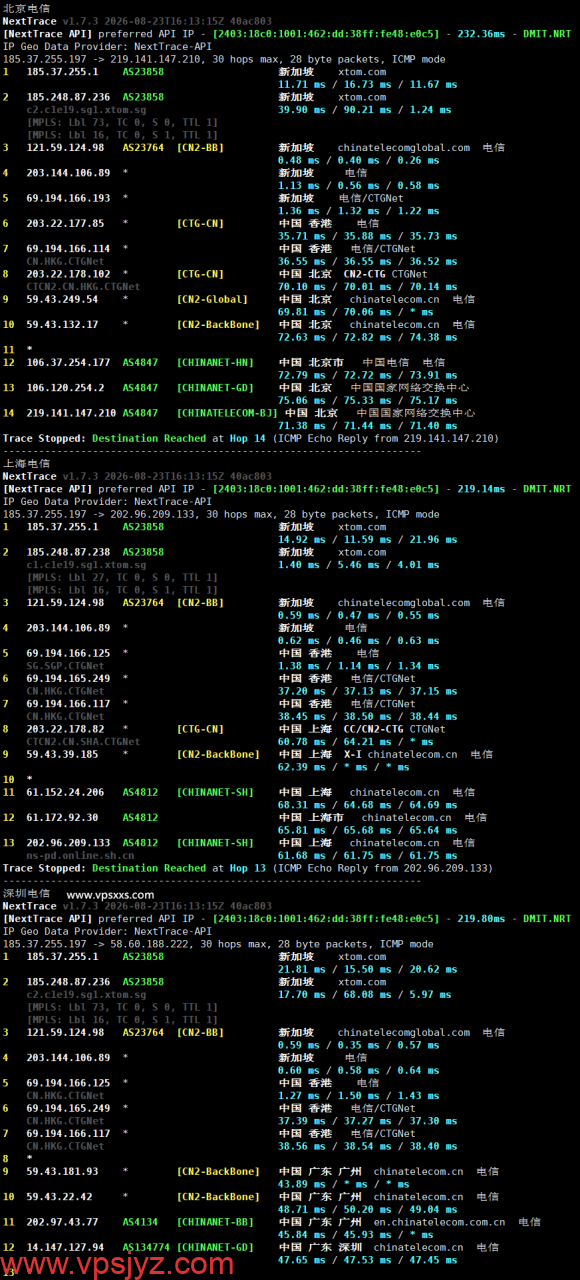Click hop IP 59.43.22.42
580x1280 pixels.
(x=59, y=1196)
